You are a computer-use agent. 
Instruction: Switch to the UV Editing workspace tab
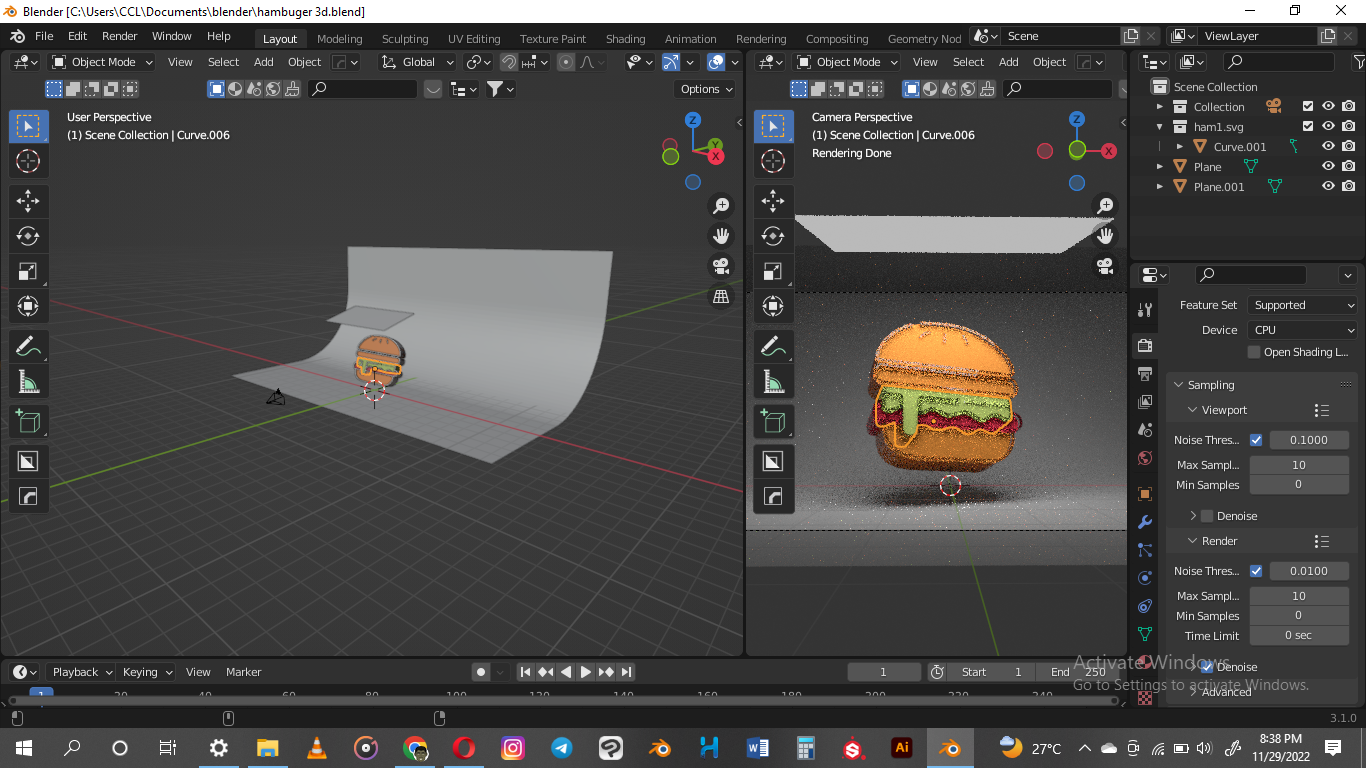[x=474, y=39]
